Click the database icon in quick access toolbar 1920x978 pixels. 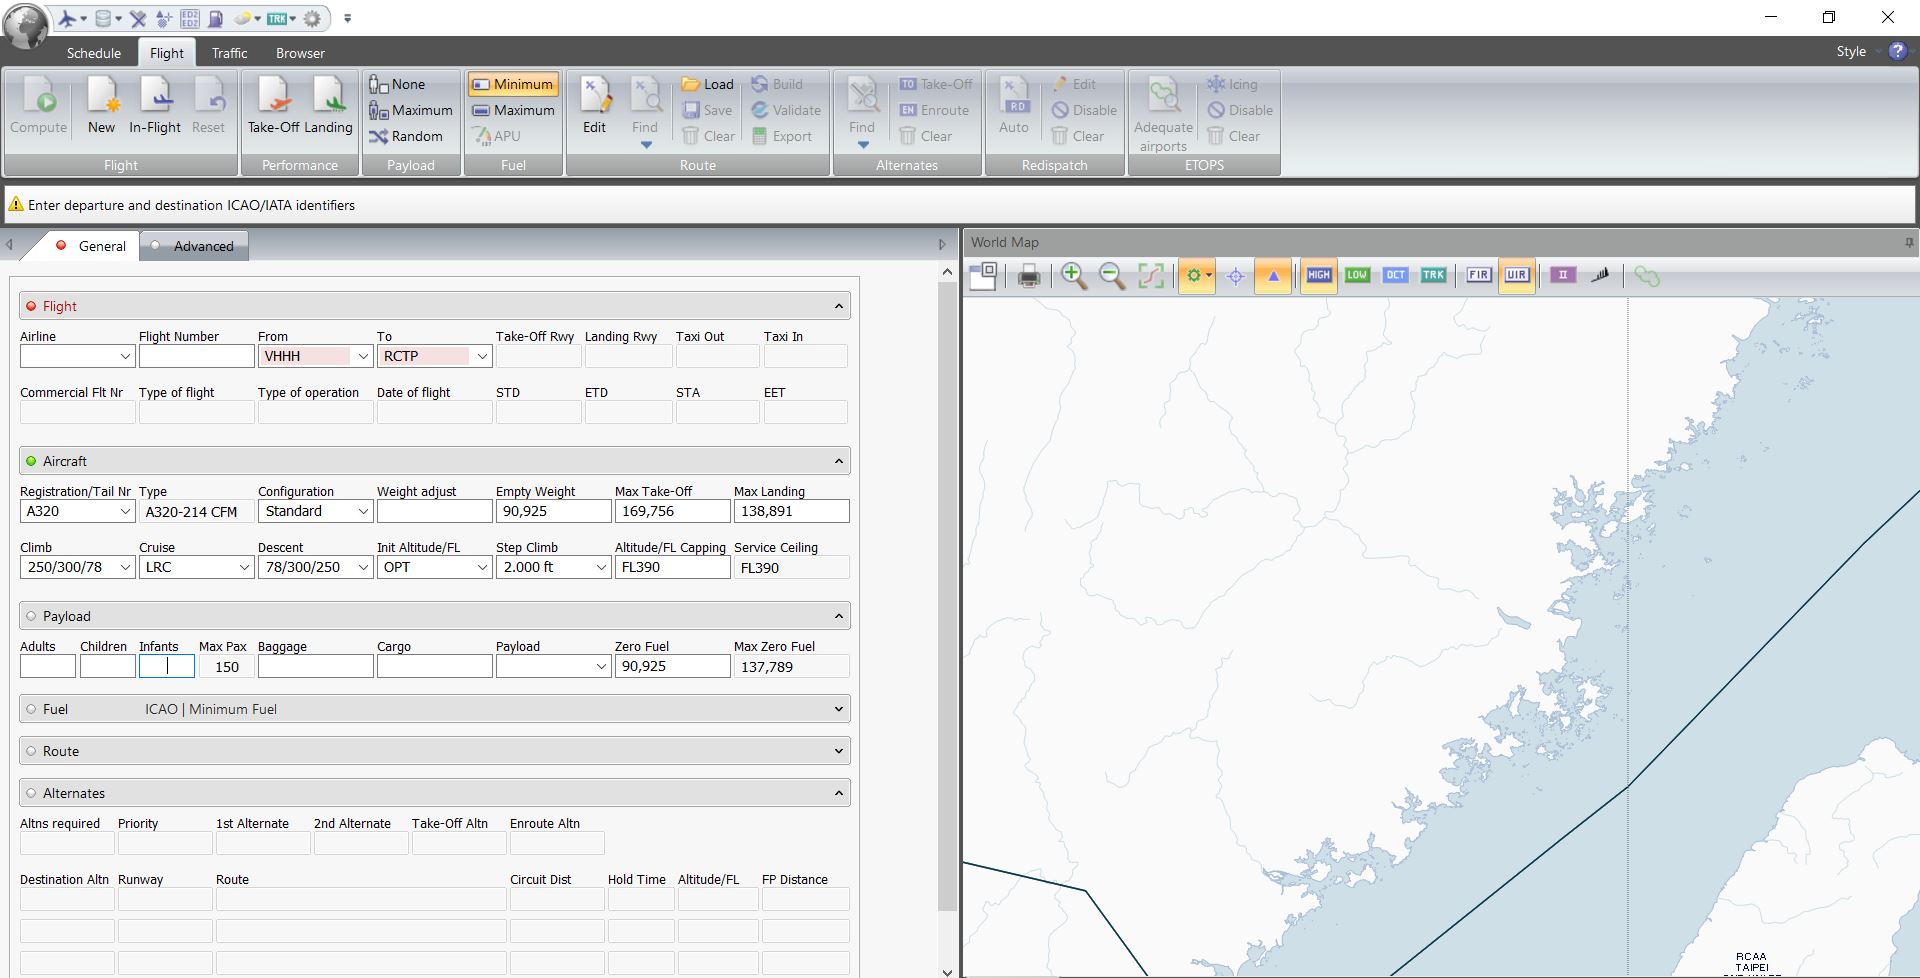pyautogui.click(x=103, y=18)
